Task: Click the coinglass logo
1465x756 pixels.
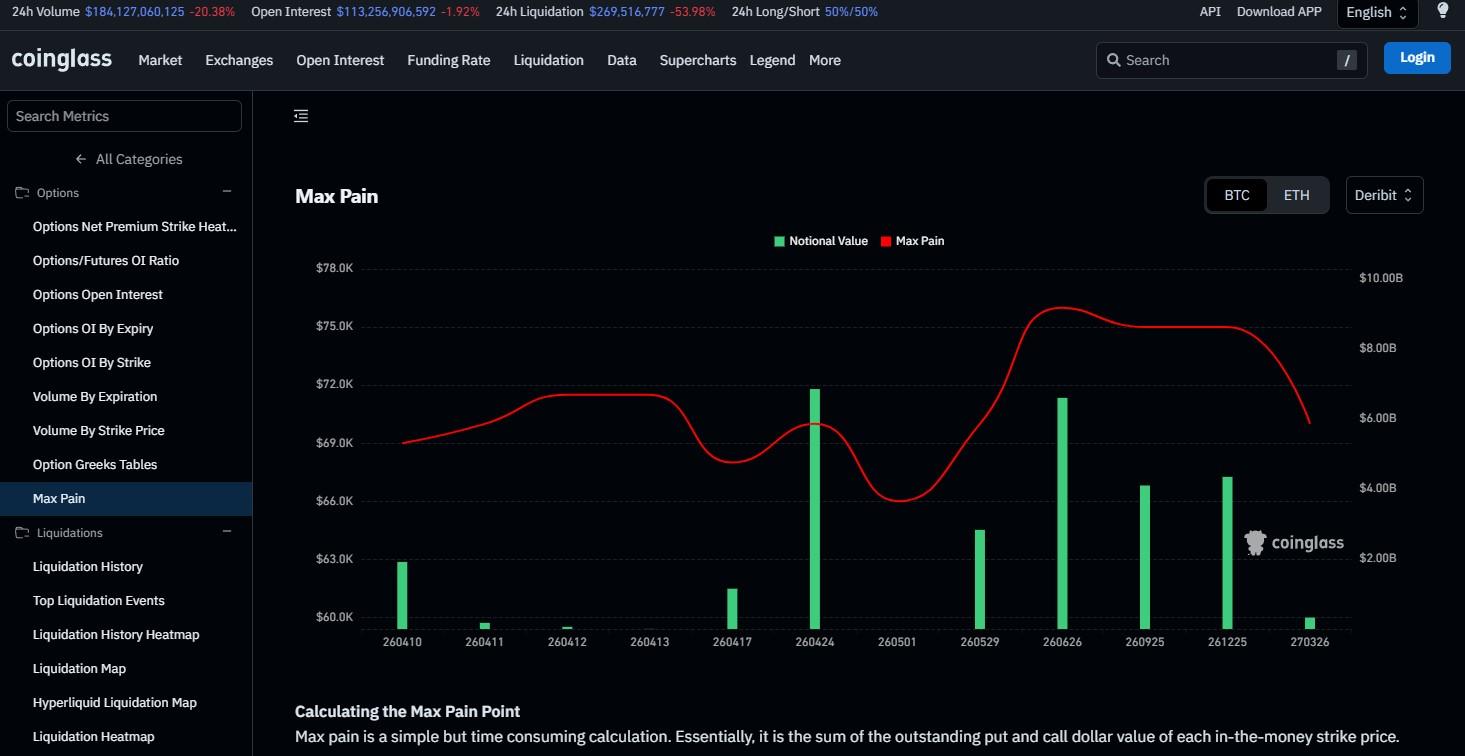Action: pyautogui.click(x=62, y=59)
